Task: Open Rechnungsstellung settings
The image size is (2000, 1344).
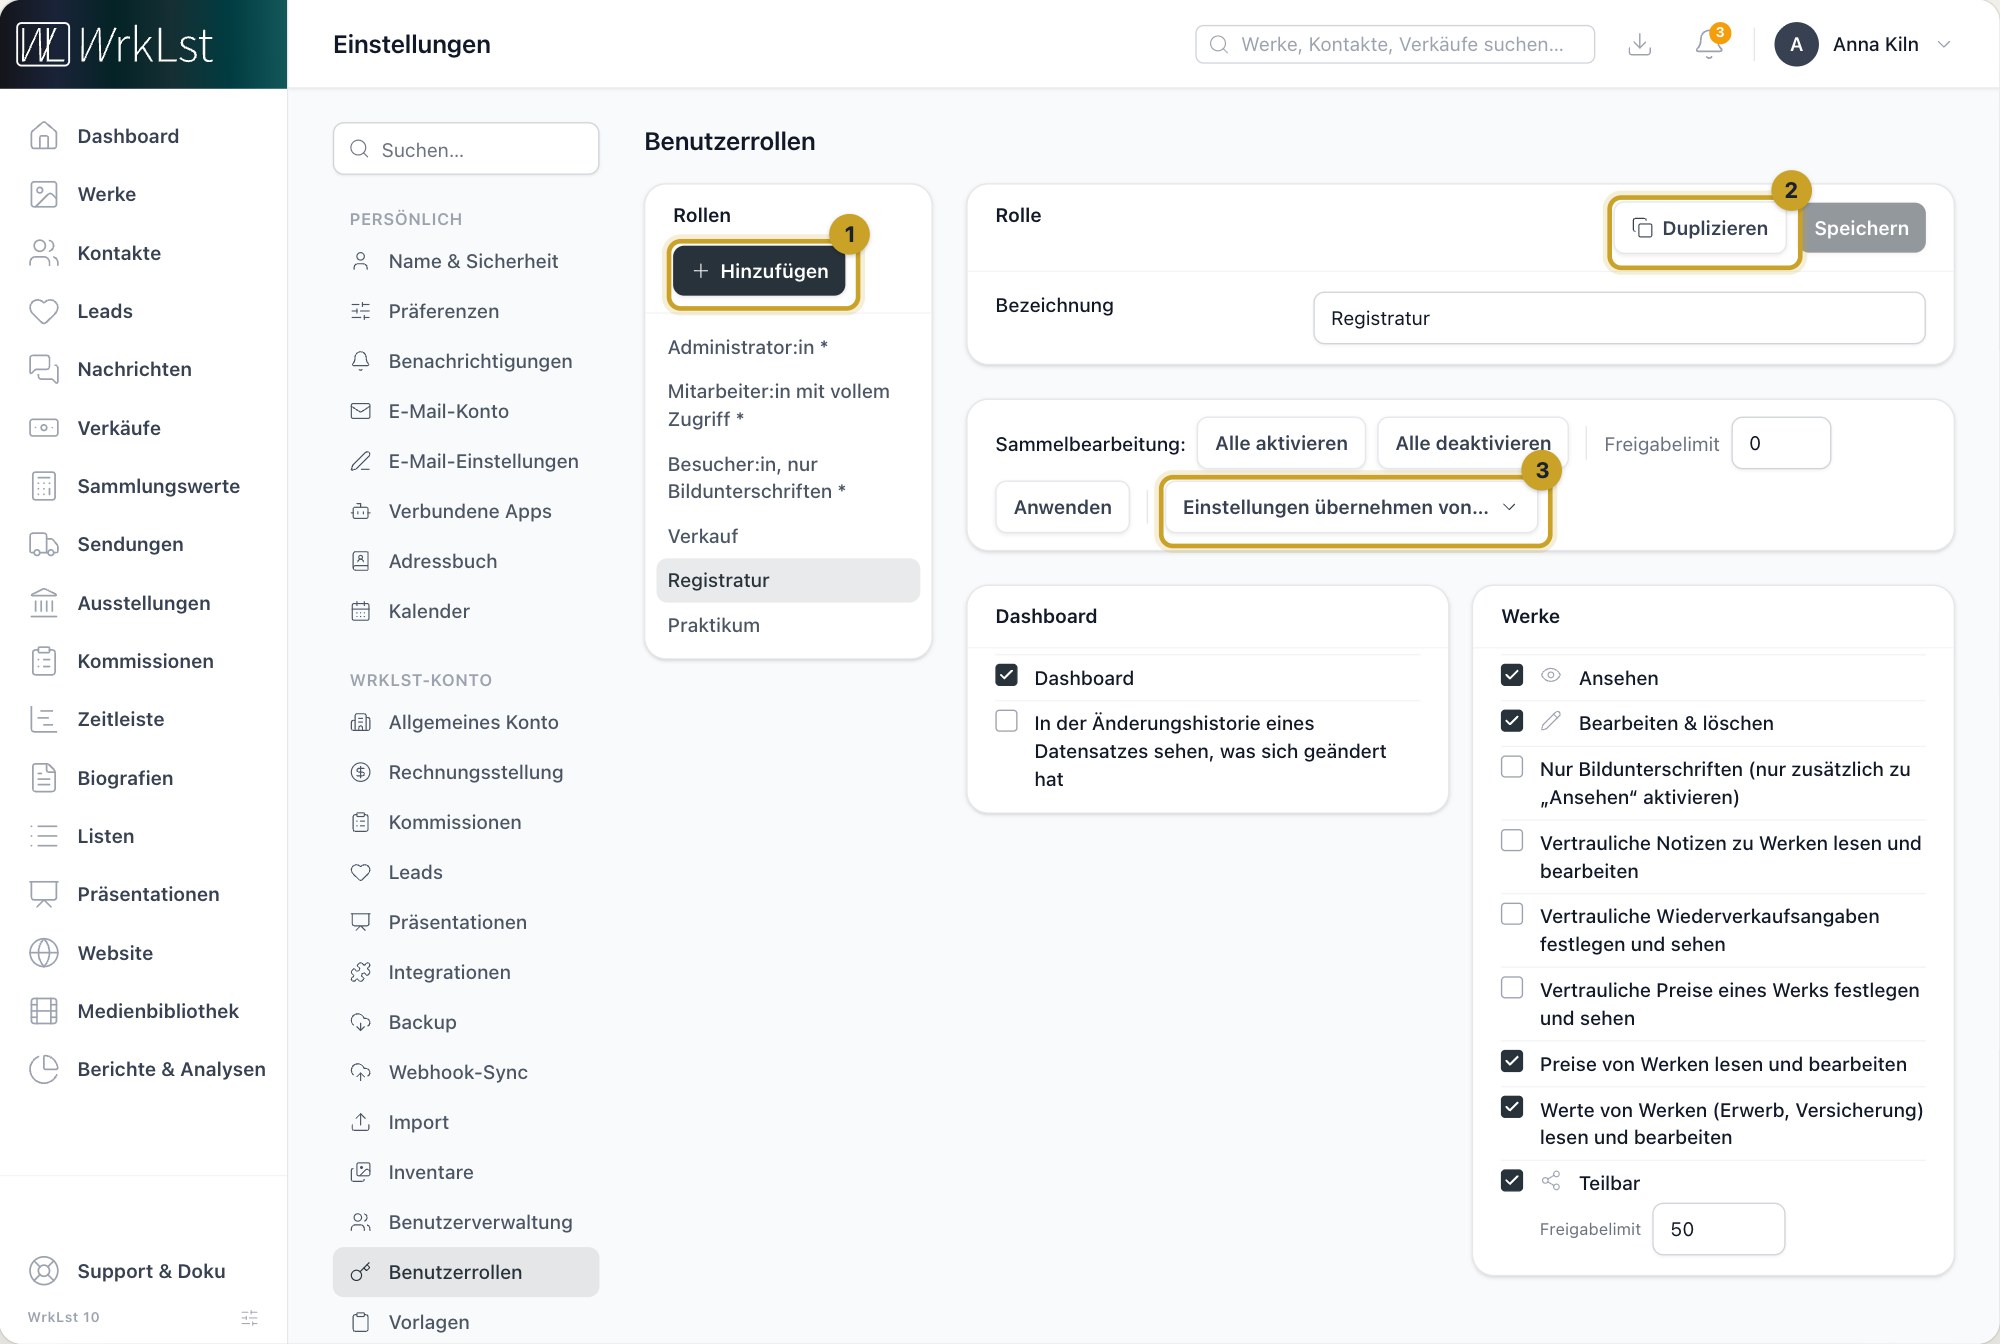Action: pos(466,772)
